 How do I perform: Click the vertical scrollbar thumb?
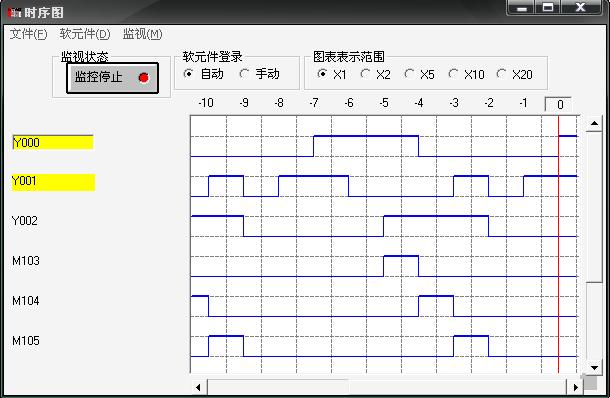[594, 207]
